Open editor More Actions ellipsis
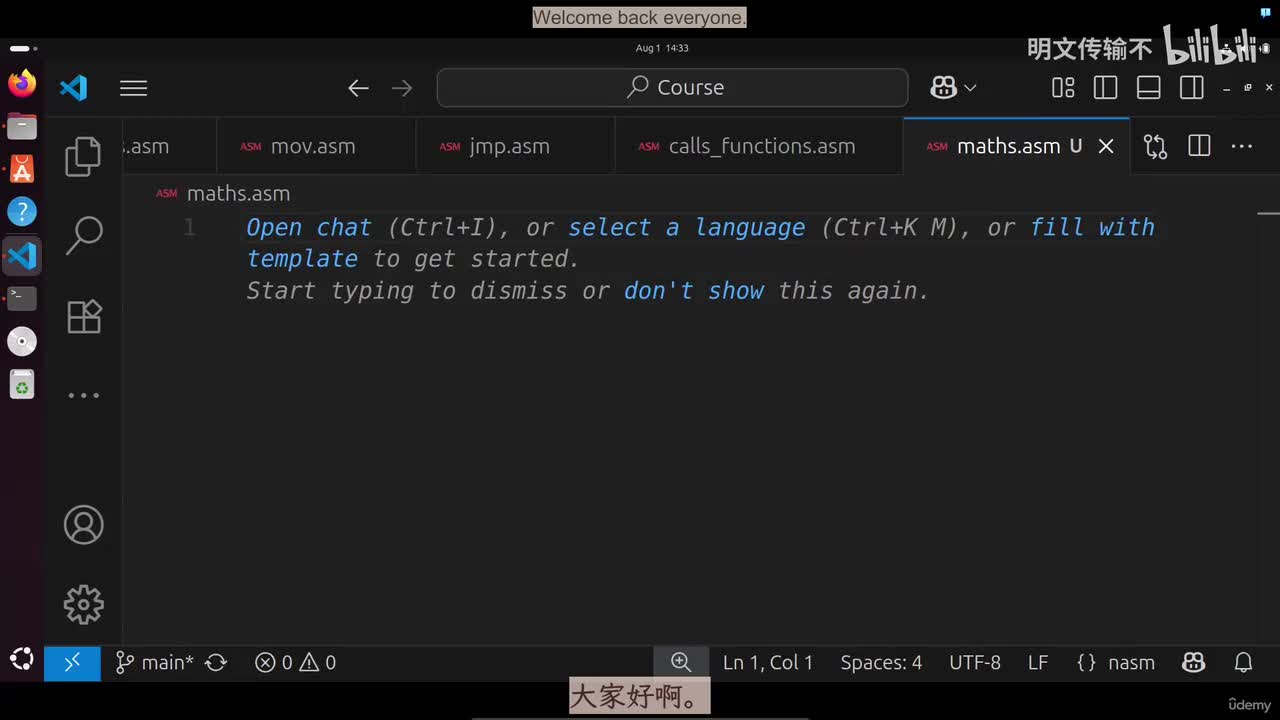The height and width of the screenshot is (720, 1280). (x=1242, y=146)
